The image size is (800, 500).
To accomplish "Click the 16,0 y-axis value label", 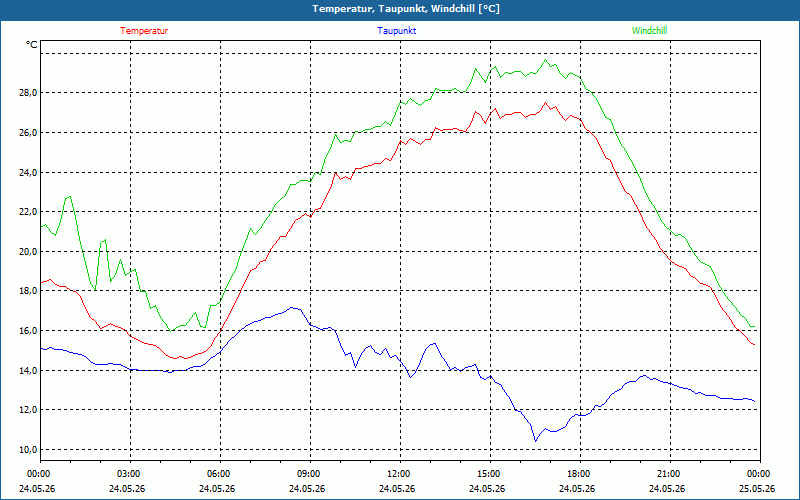I will (28, 331).
